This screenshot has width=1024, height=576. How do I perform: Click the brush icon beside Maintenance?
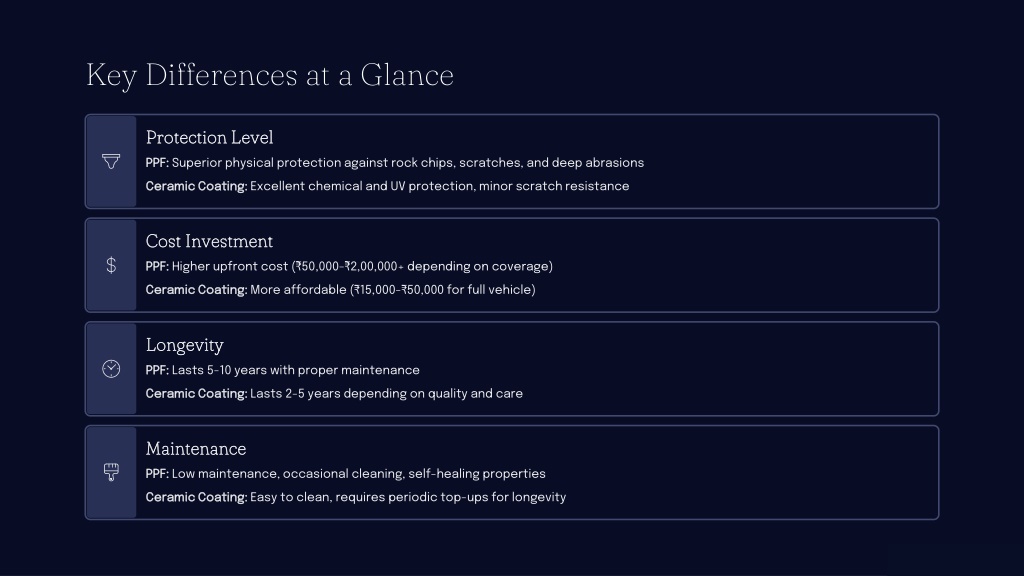click(x=111, y=472)
